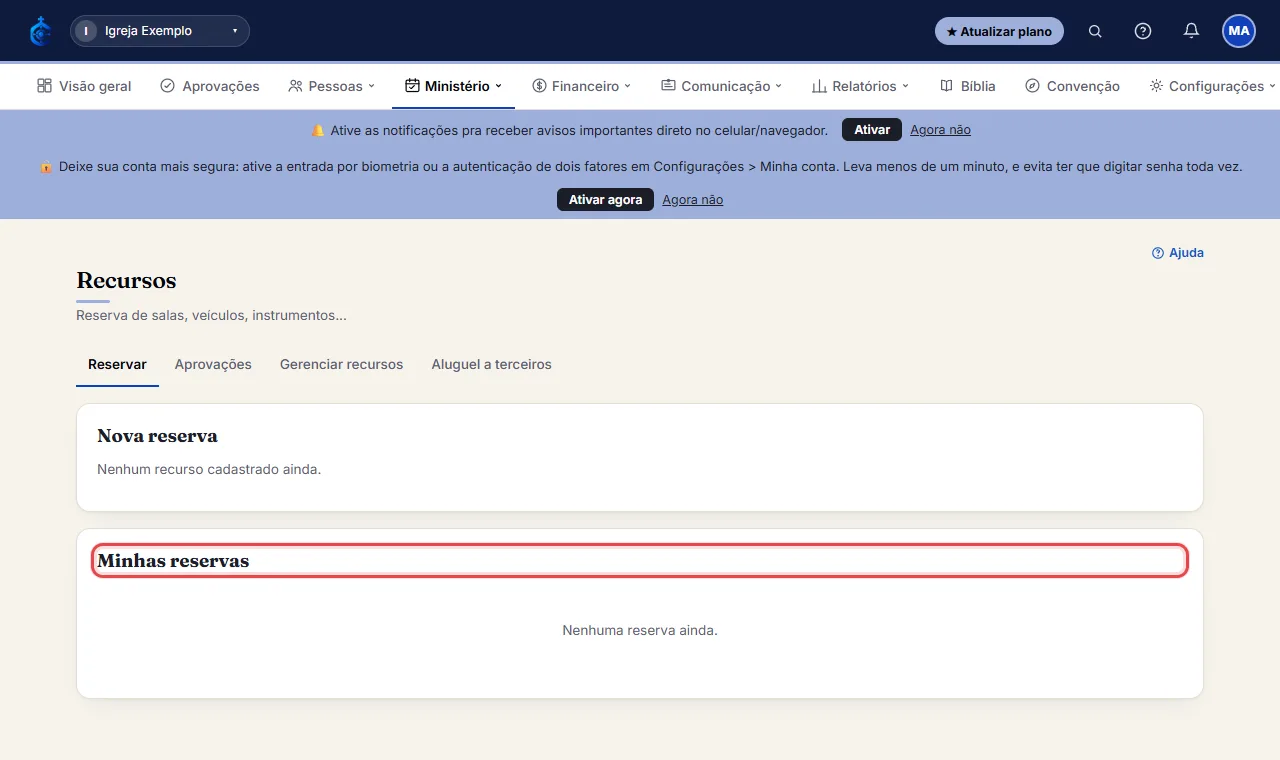Open notifications bell icon

[x=1191, y=31]
